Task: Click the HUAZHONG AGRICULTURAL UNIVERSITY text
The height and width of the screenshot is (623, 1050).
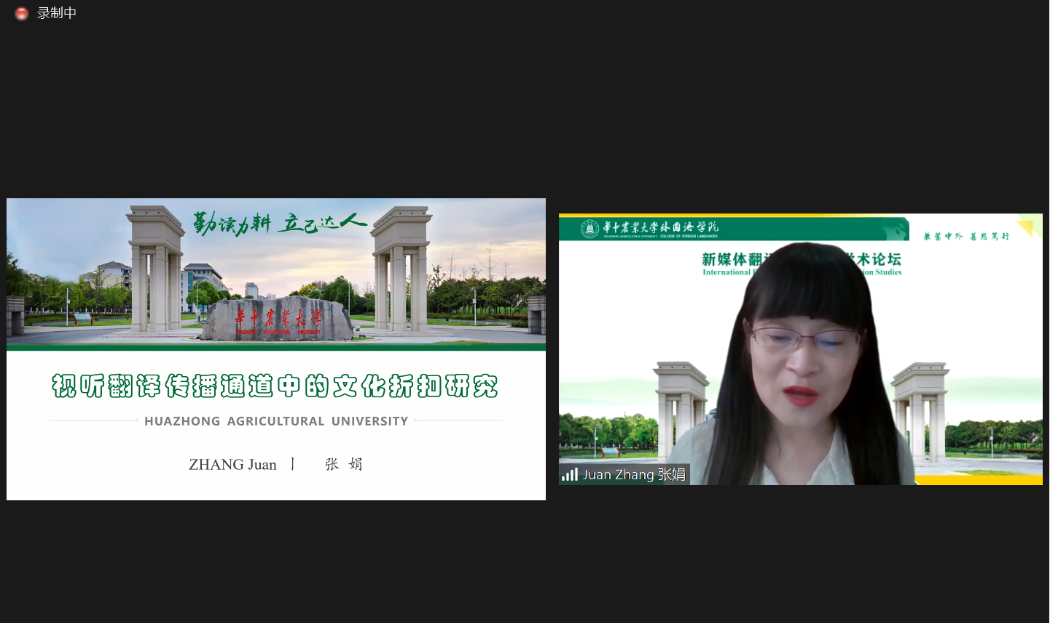Action: coord(276,421)
